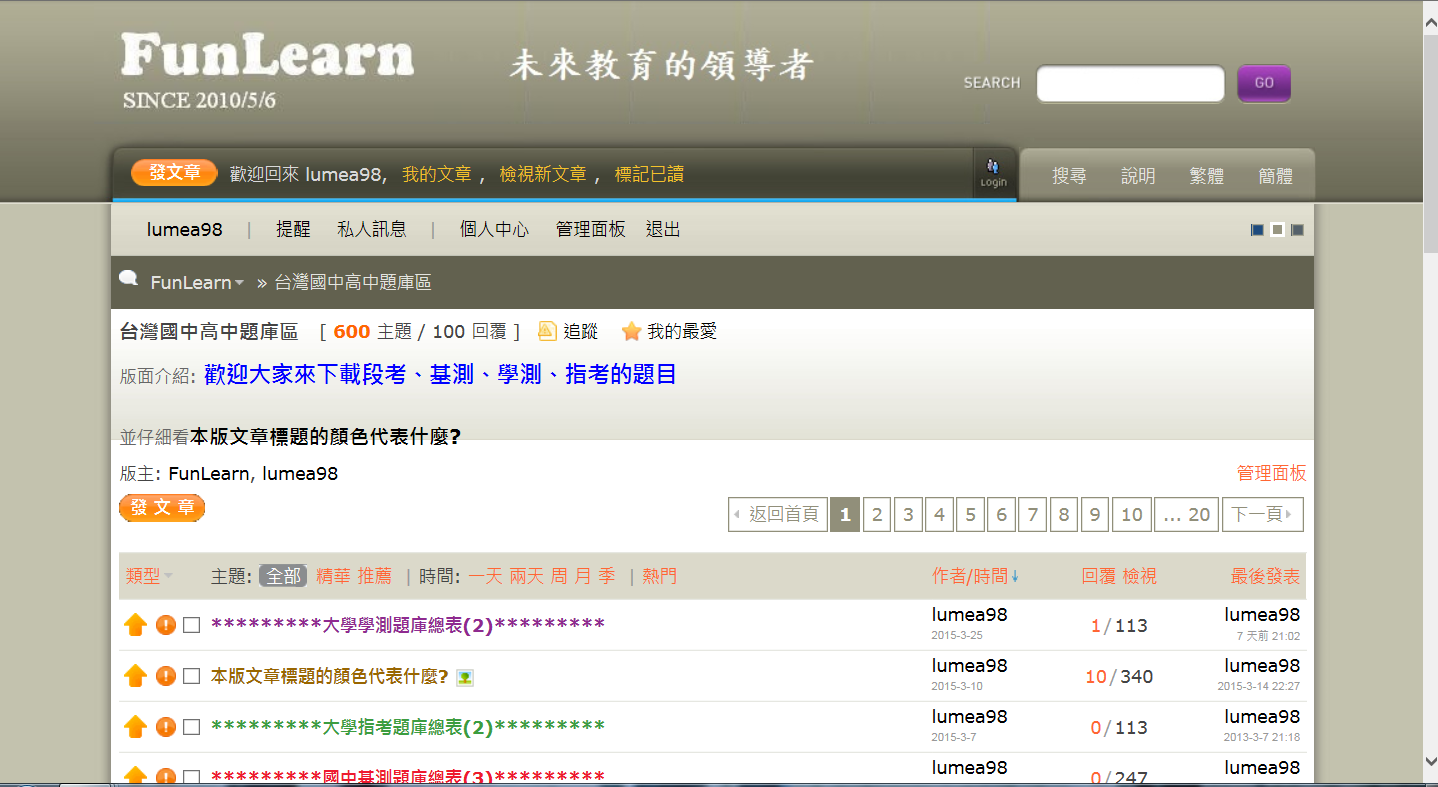The image size is (1438, 787).
Task: Go to page 5 of threads
Action: tap(970, 515)
